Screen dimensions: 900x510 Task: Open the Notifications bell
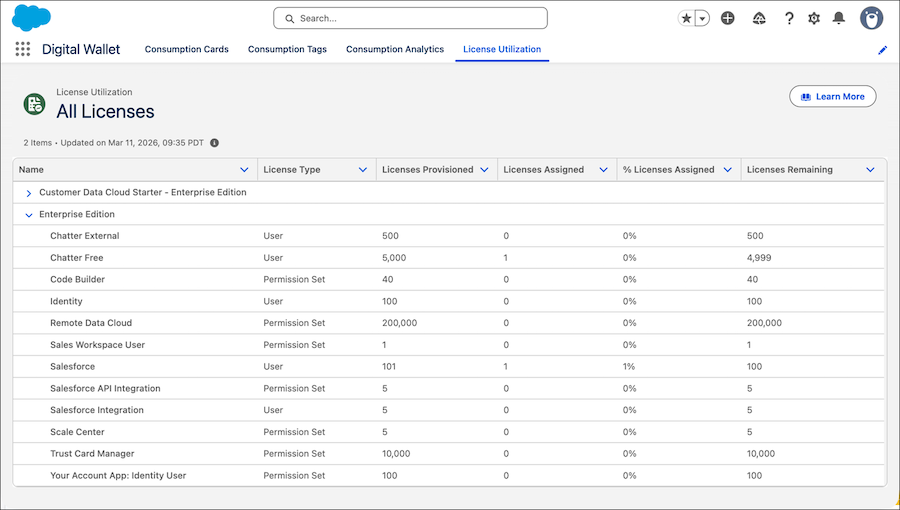coord(839,18)
